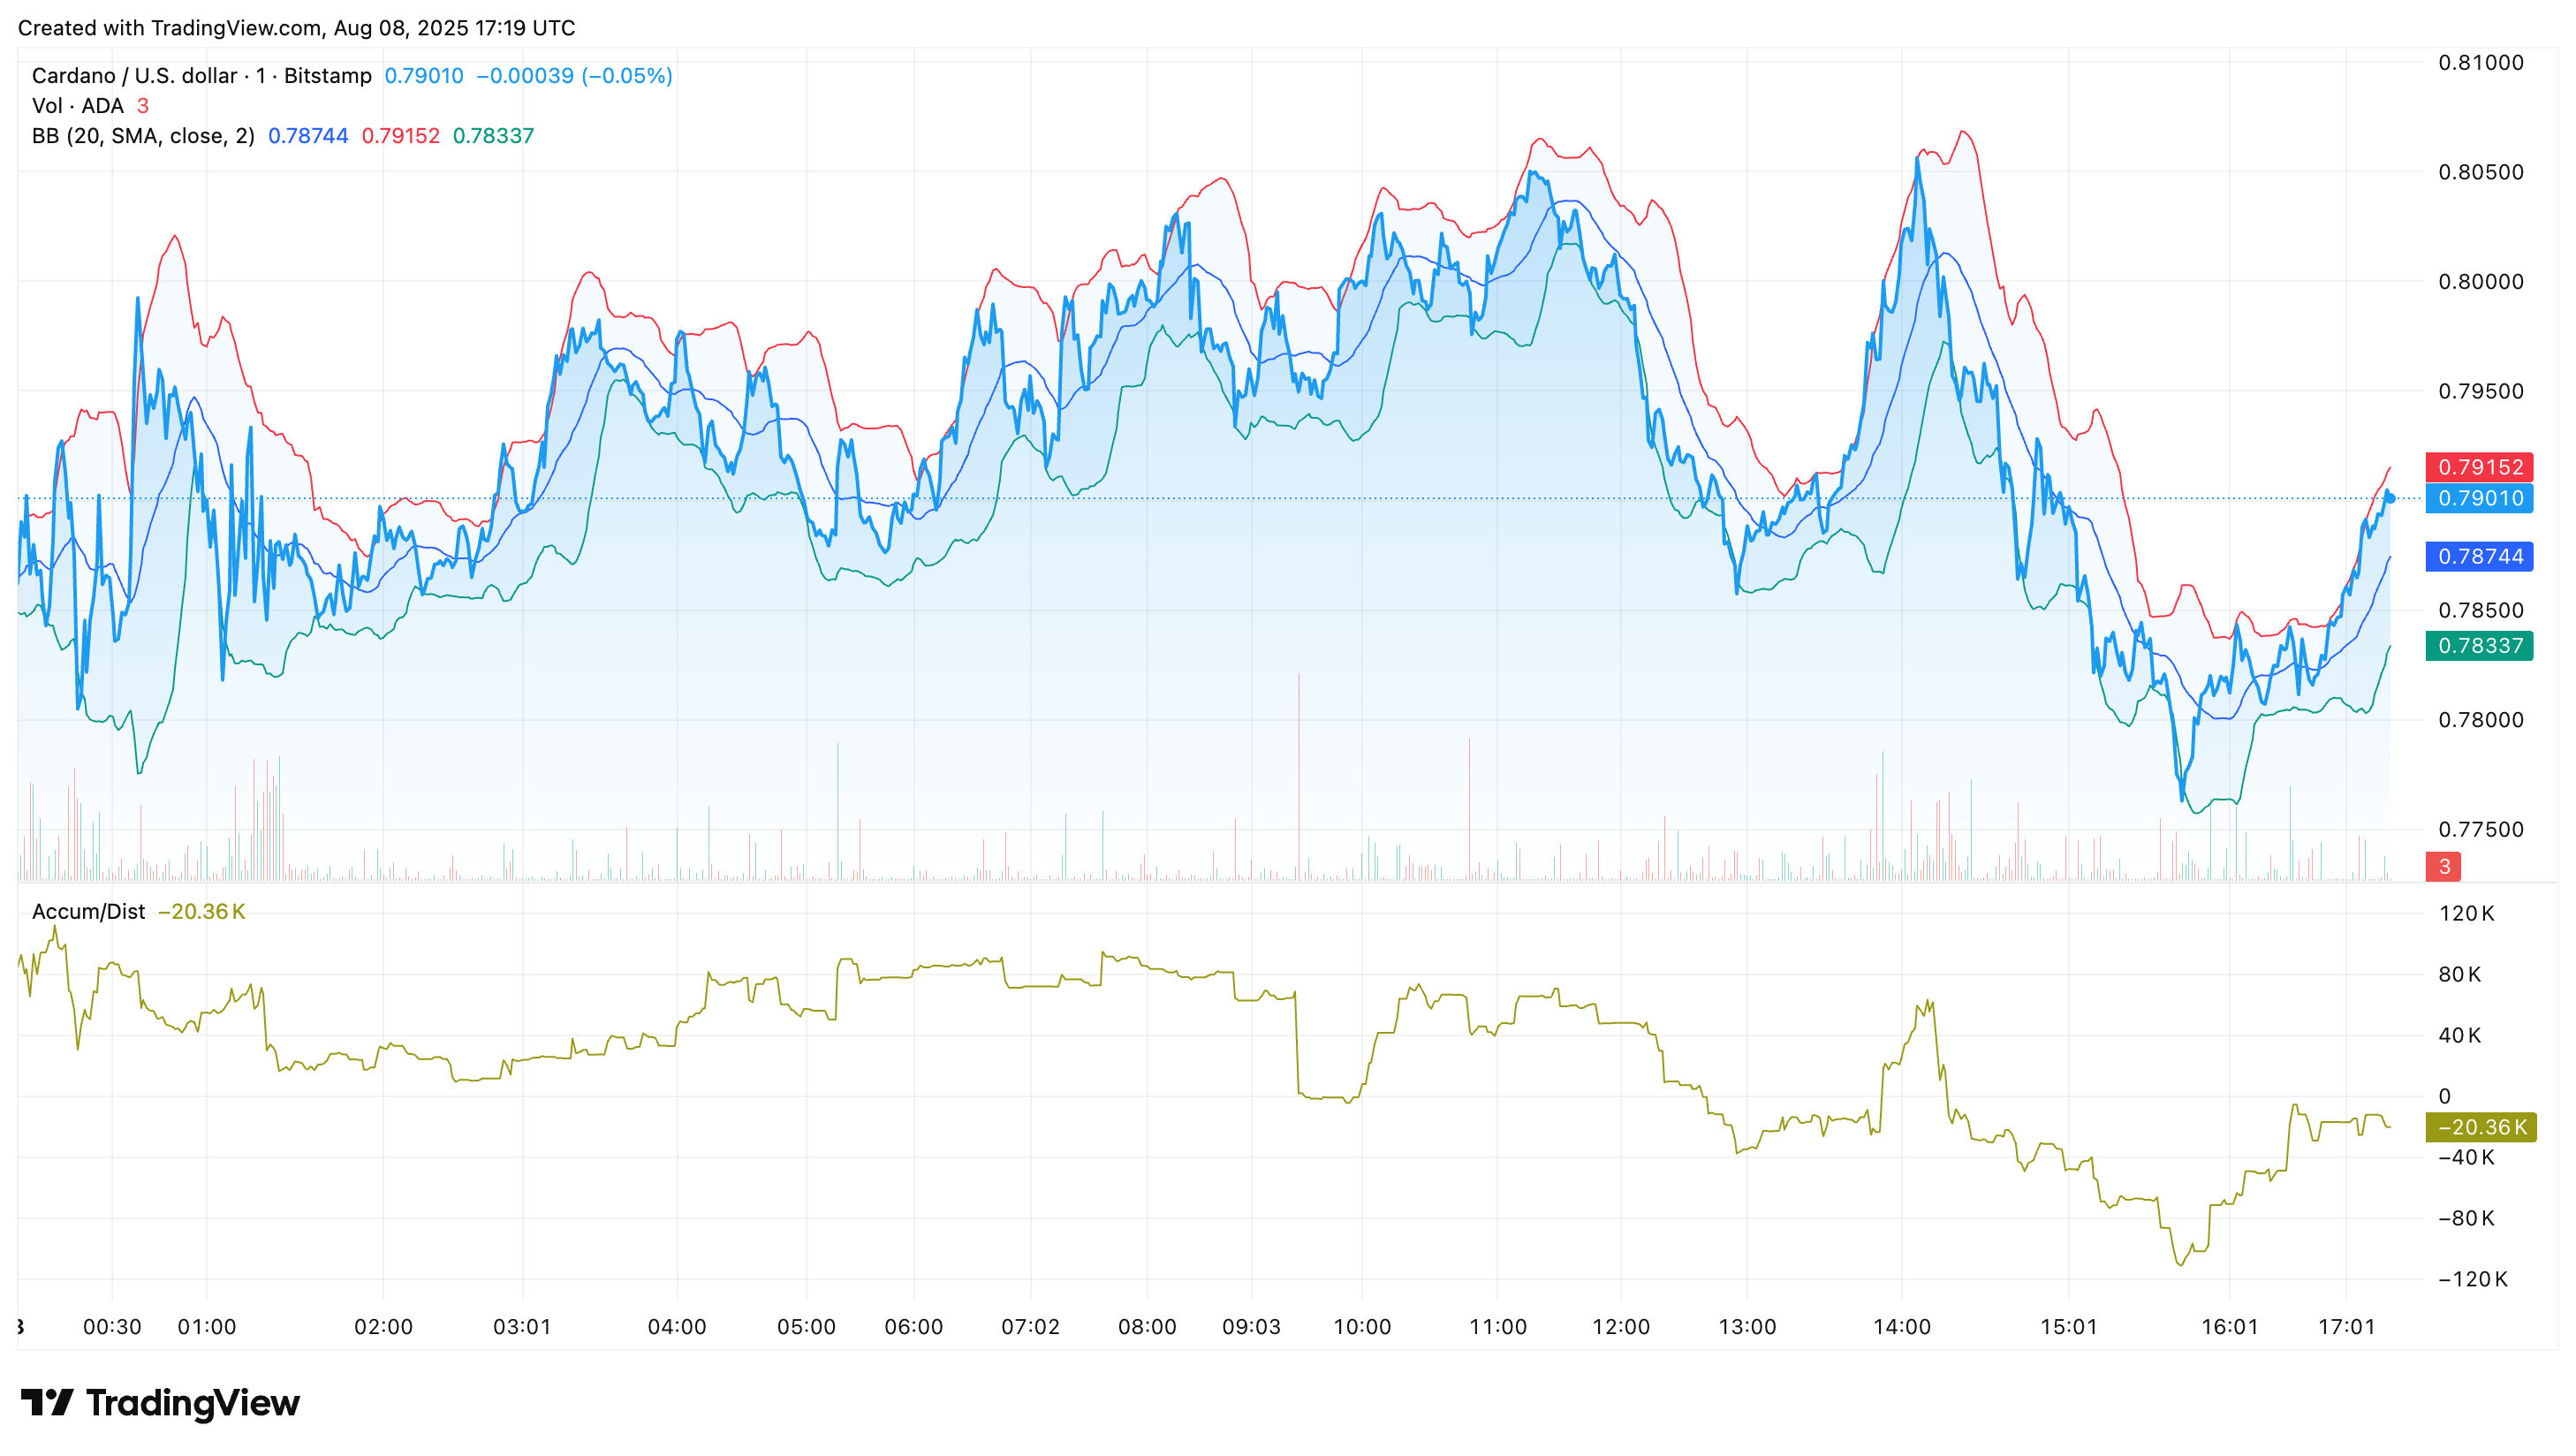
Task: Click the blue 0.79010 current price tag
Action: (2480, 498)
